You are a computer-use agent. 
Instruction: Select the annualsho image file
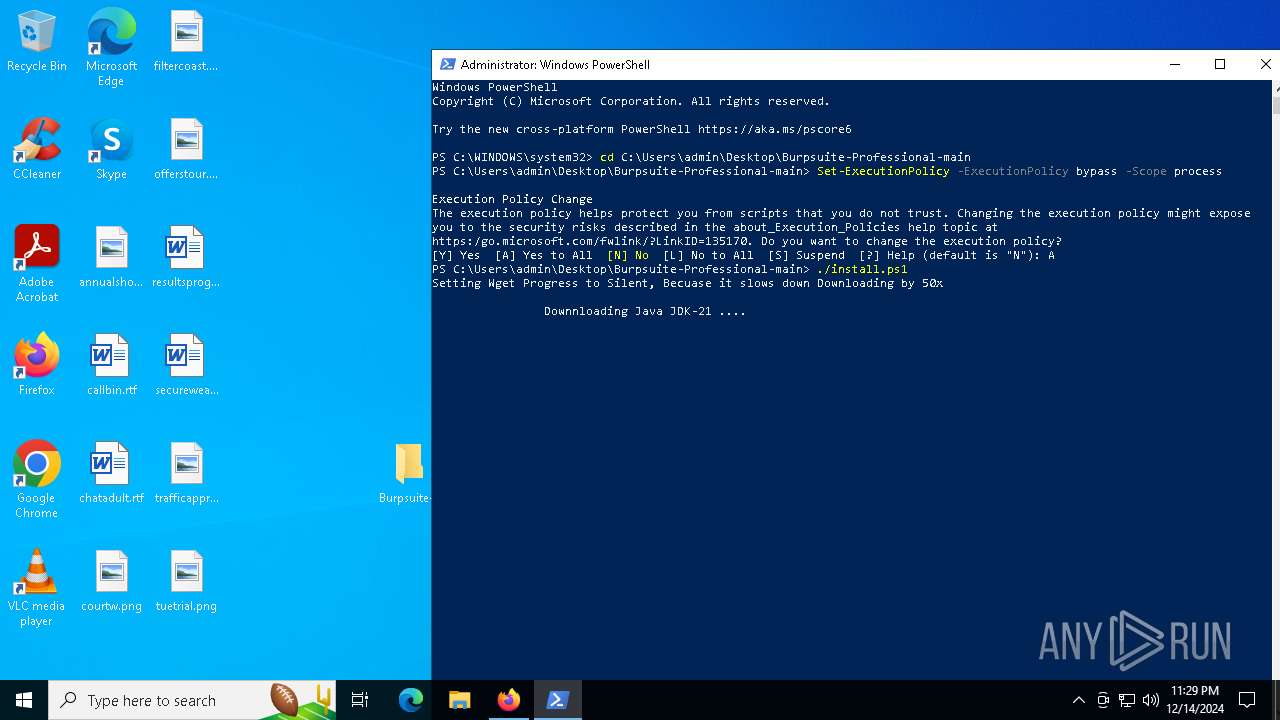tap(111, 258)
